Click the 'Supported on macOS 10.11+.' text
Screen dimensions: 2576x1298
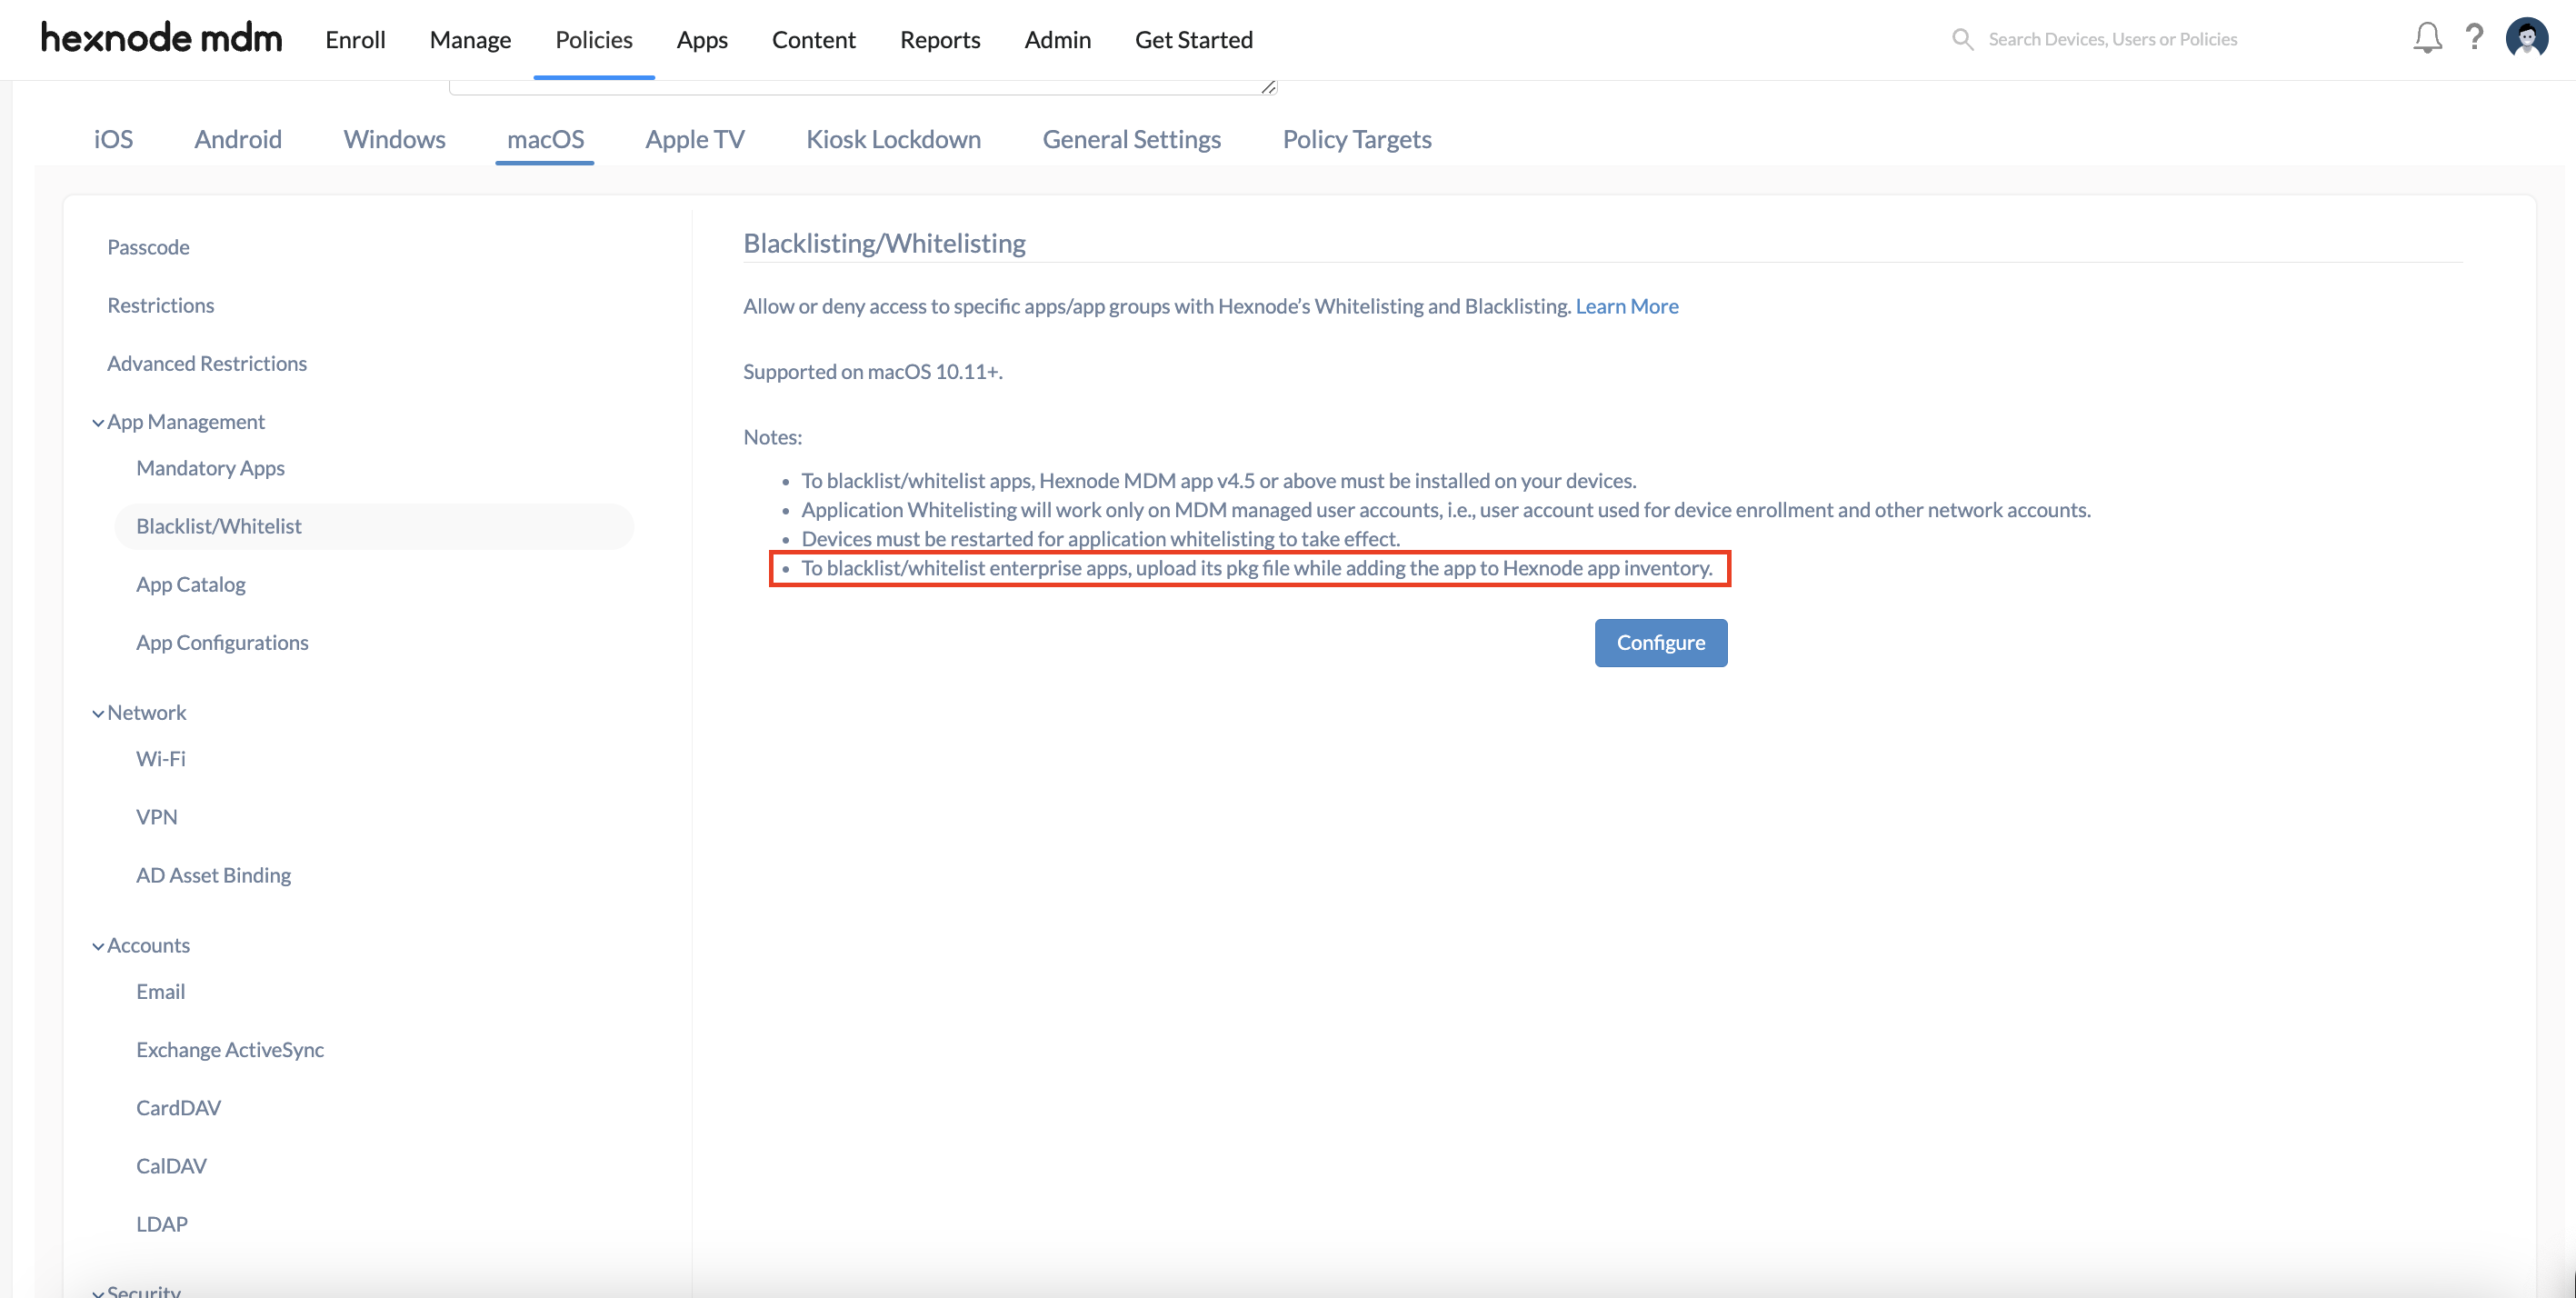click(872, 372)
